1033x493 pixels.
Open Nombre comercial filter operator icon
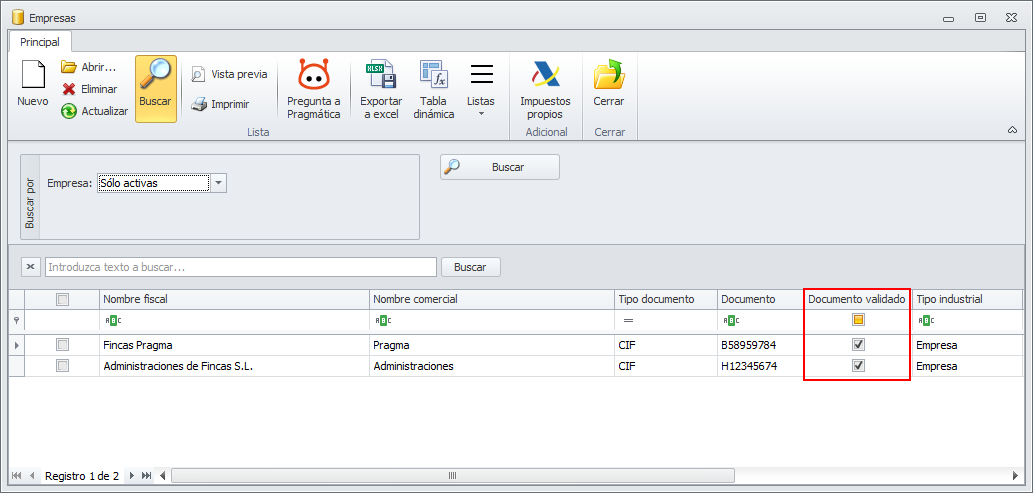pyautogui.click(x=383, y=320)
